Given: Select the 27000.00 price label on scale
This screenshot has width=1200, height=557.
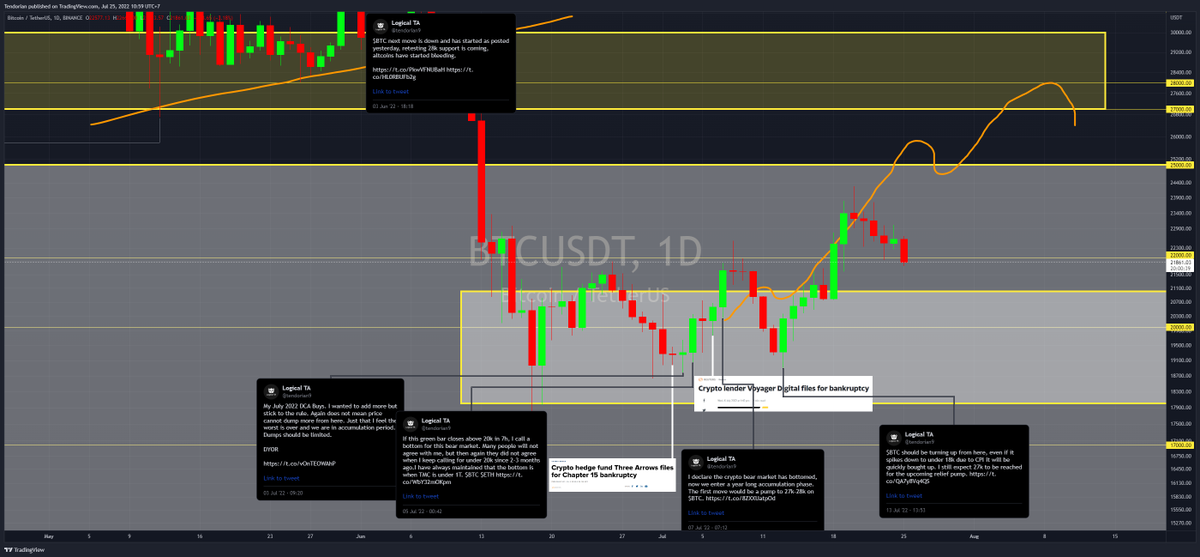Looking at the screenshot, I should click(1180, 108).
